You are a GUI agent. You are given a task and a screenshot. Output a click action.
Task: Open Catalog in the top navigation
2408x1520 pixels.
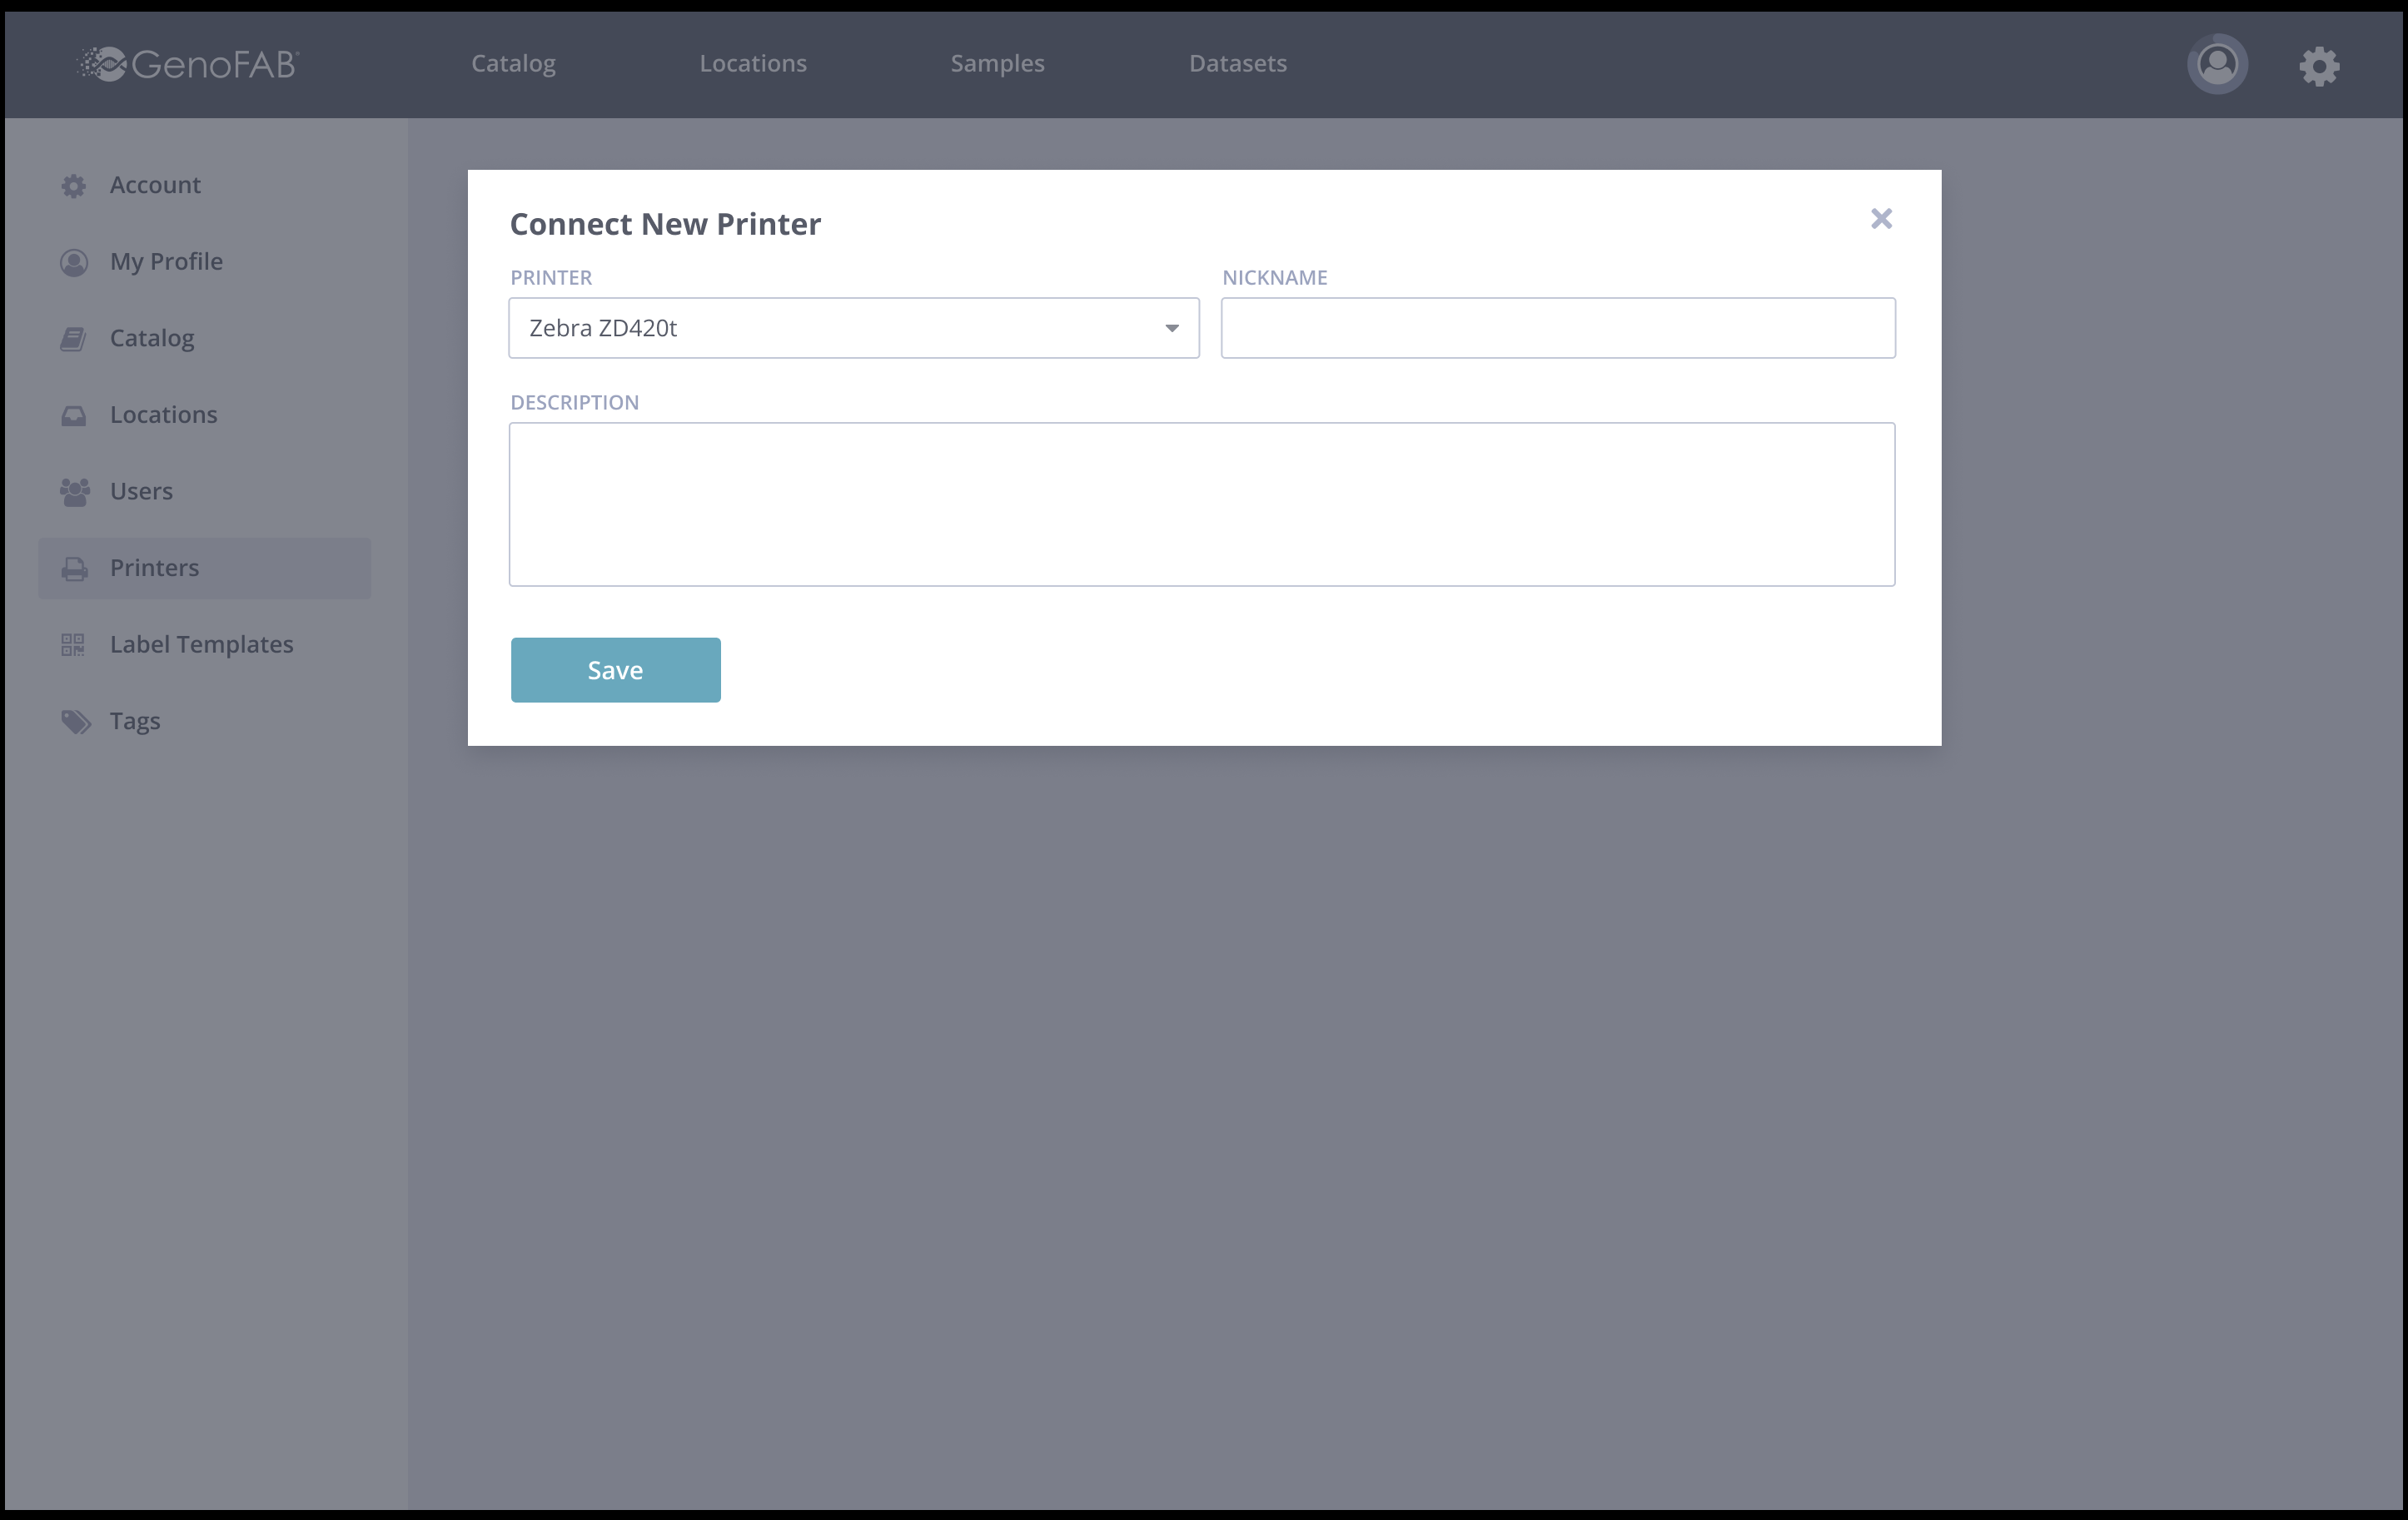pos(513,63)
